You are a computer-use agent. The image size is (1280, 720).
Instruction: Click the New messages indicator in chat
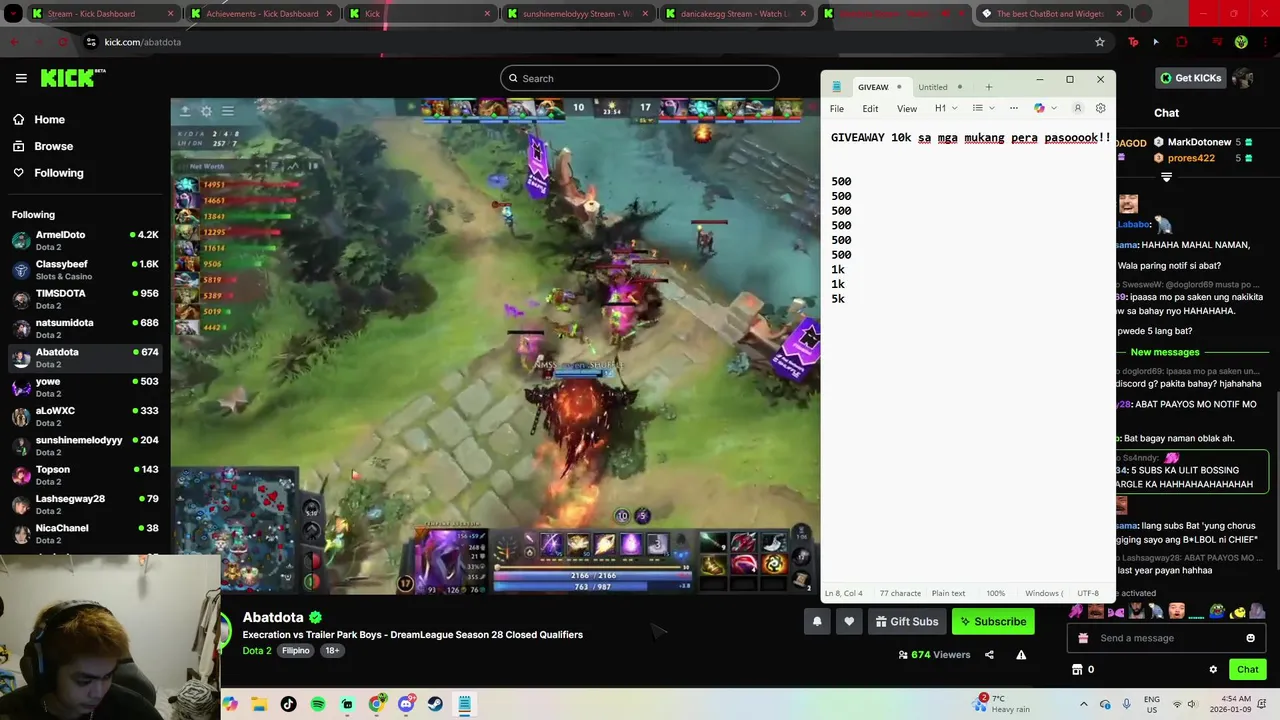coord(1164,352)
